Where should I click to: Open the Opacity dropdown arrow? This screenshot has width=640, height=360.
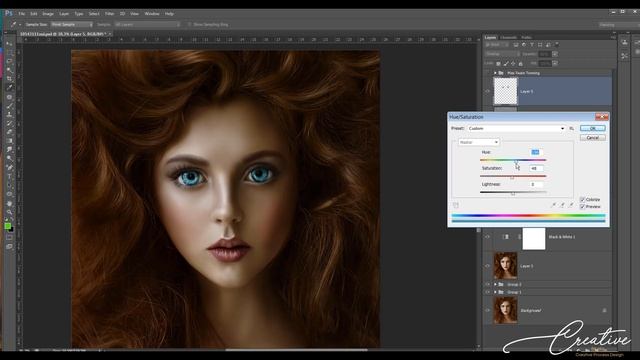(x=555, y=54)
